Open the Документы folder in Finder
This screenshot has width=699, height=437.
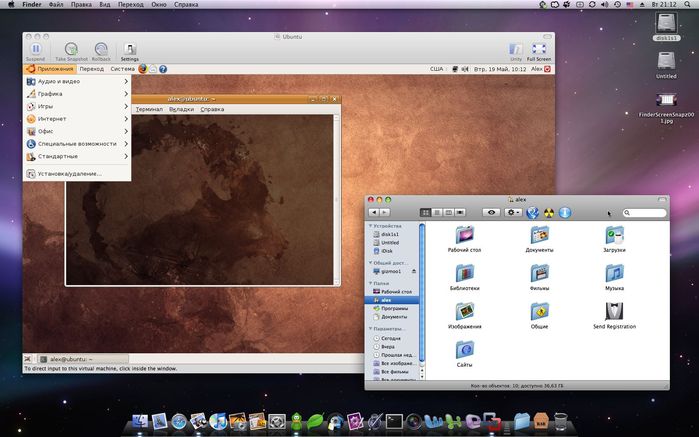[x=539, y=239]
